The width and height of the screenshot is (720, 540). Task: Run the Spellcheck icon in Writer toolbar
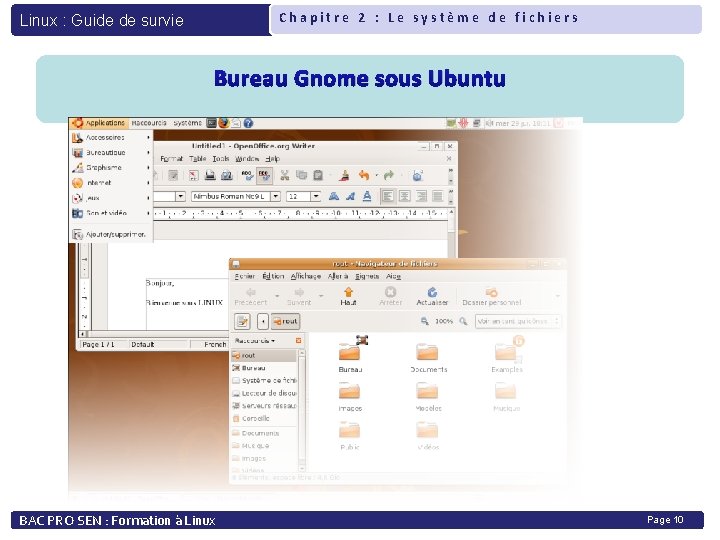tap(248, 175)
